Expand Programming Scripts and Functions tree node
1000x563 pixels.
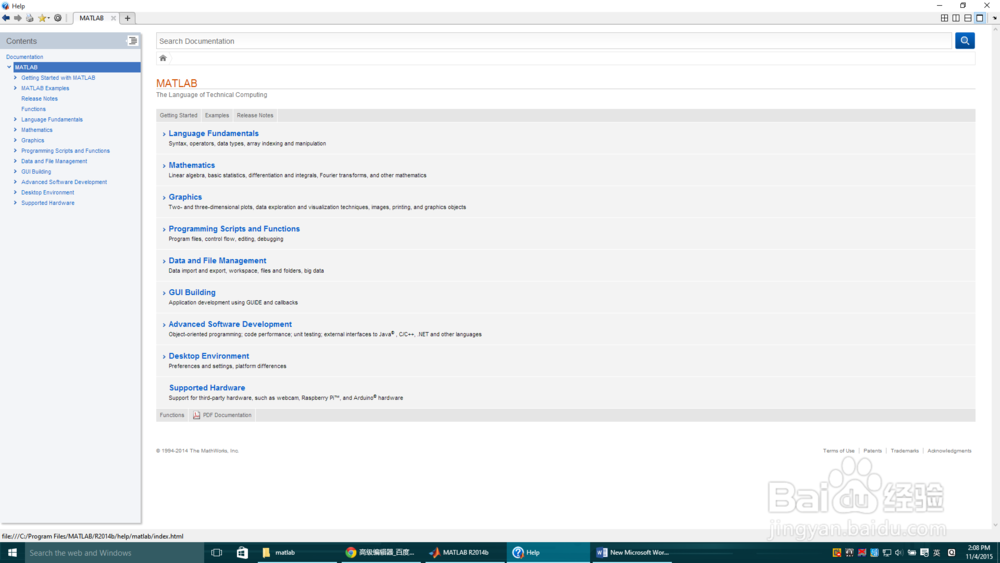pos(15,150)
